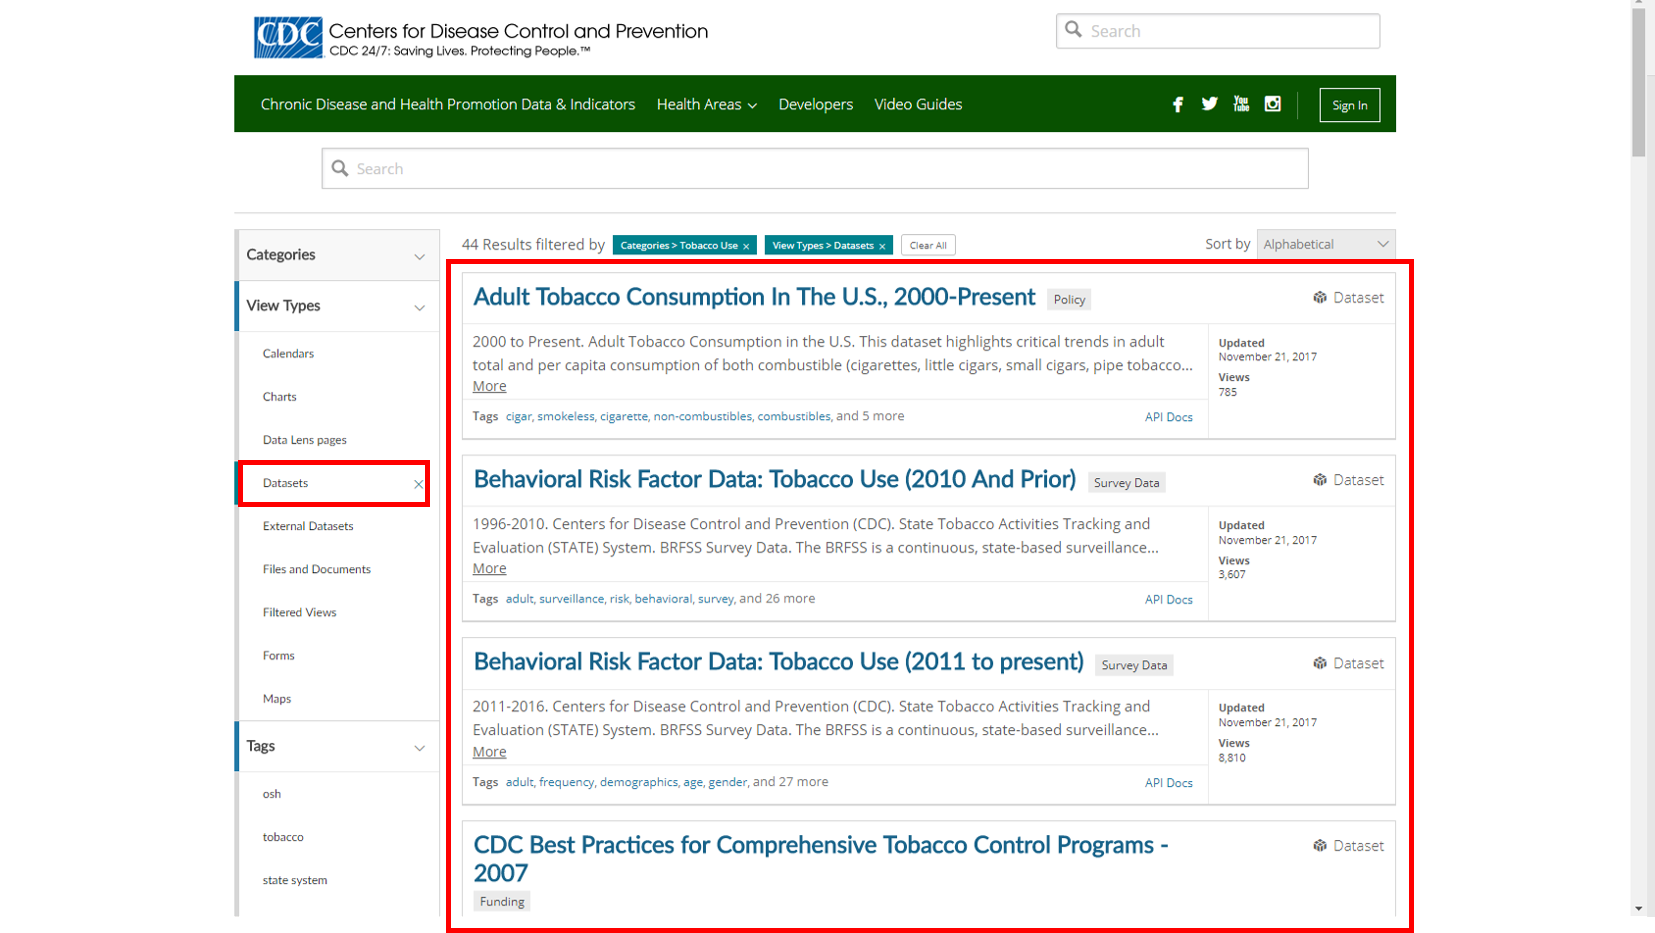This screenshot has width=1655, height=933.
Task: Filter by Charts view type
Action: click(280, 396)
